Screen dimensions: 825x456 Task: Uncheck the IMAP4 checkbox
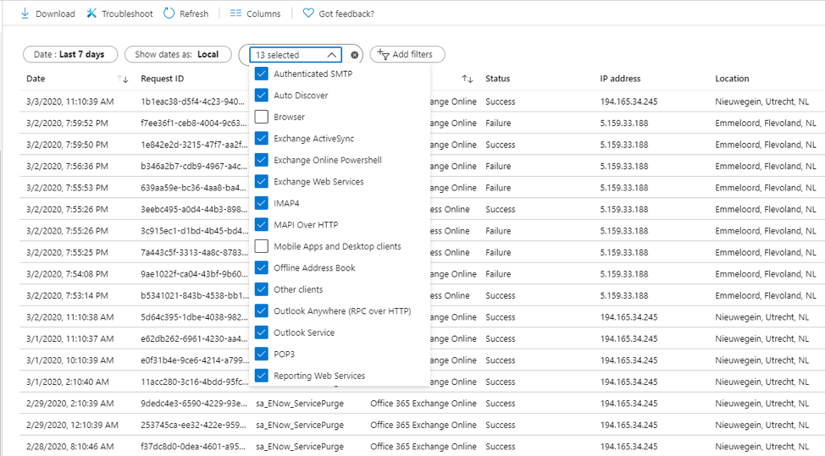[x=261, y=203]
